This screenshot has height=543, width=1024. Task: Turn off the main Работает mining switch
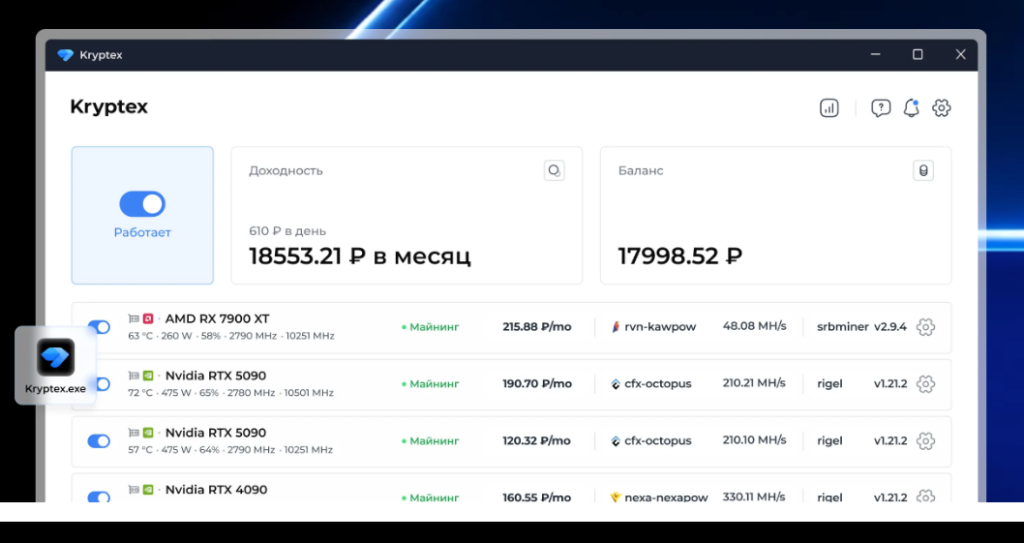pyautogui.click(x=142, y=204)
